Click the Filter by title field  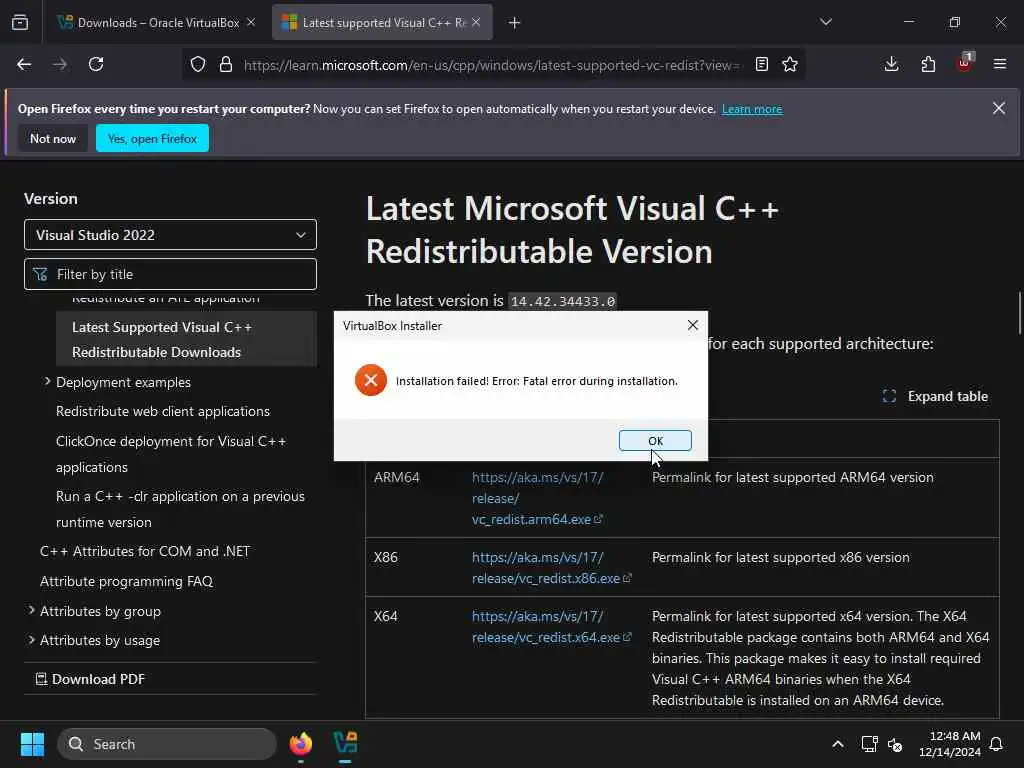coord(170,274)
